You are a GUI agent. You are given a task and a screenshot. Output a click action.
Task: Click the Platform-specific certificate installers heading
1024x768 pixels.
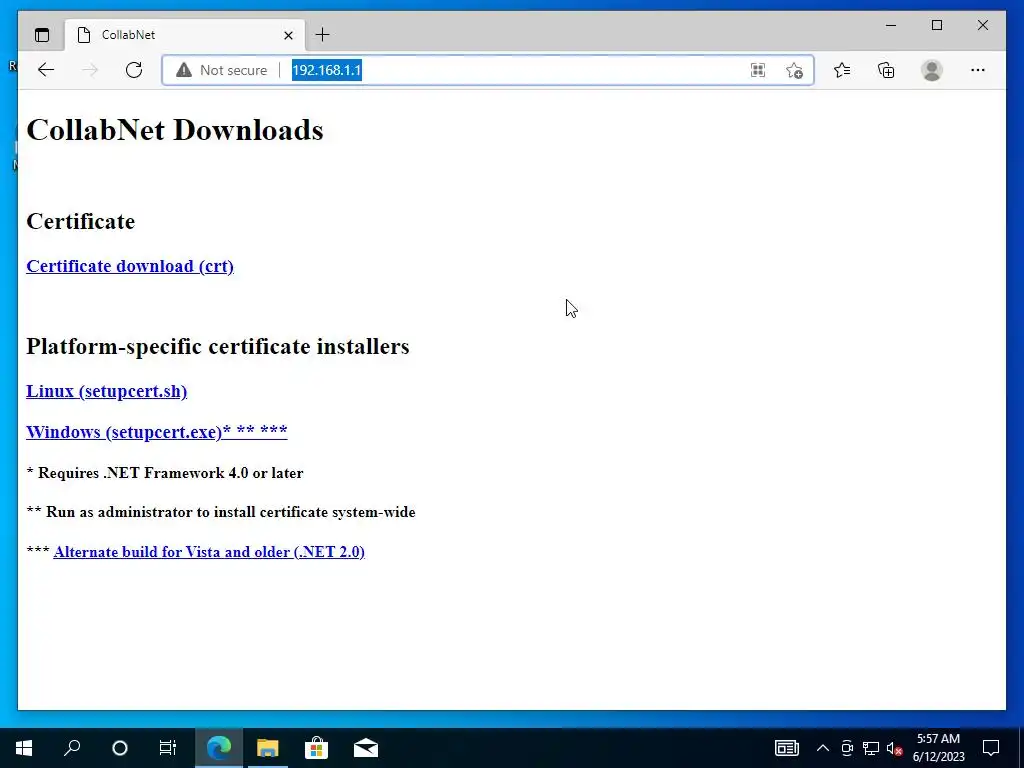point(218,346)
